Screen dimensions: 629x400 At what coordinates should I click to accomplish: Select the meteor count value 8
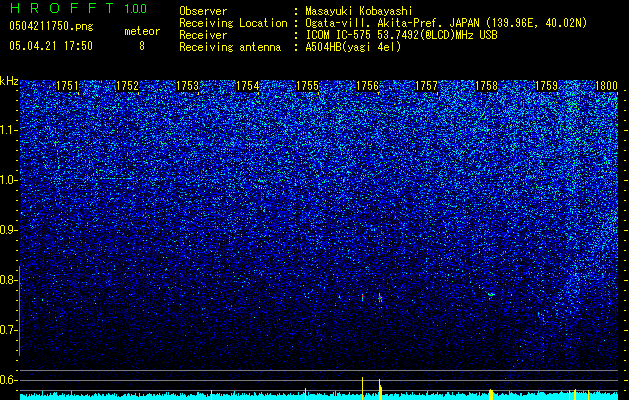pyautogui.click(x=142, y=46)
